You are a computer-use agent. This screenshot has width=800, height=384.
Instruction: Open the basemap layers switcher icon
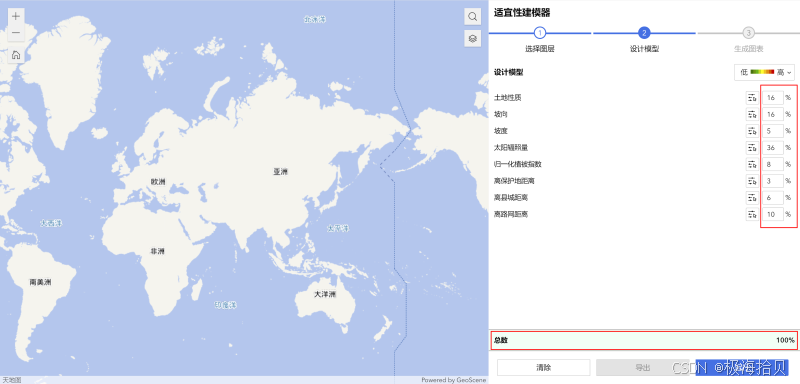point(472,38)
